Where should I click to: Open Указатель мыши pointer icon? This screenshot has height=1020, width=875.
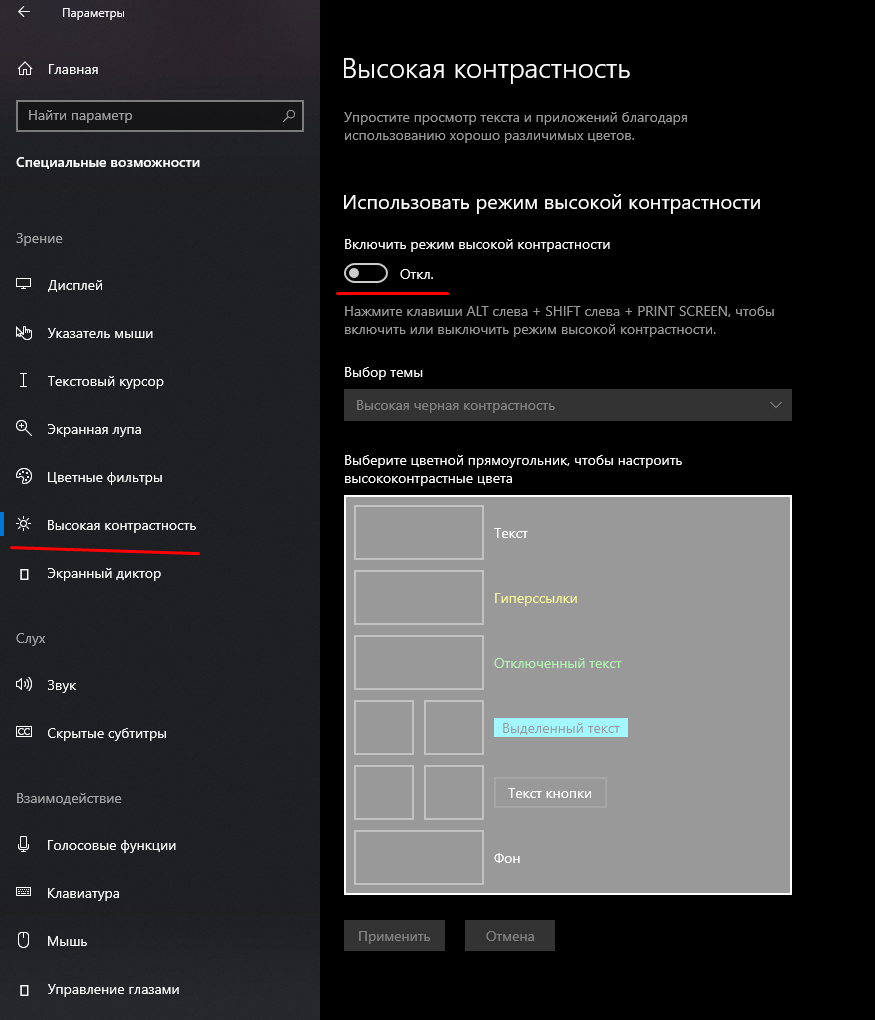(25, 333)
